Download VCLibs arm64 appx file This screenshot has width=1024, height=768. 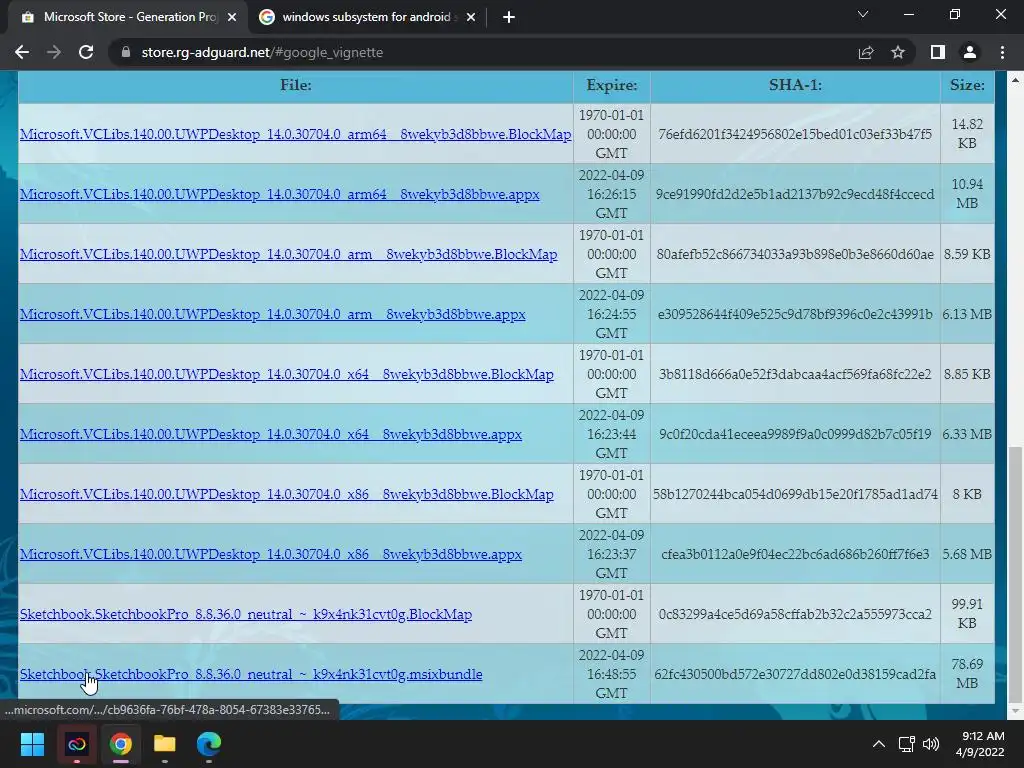pos(280,195)
